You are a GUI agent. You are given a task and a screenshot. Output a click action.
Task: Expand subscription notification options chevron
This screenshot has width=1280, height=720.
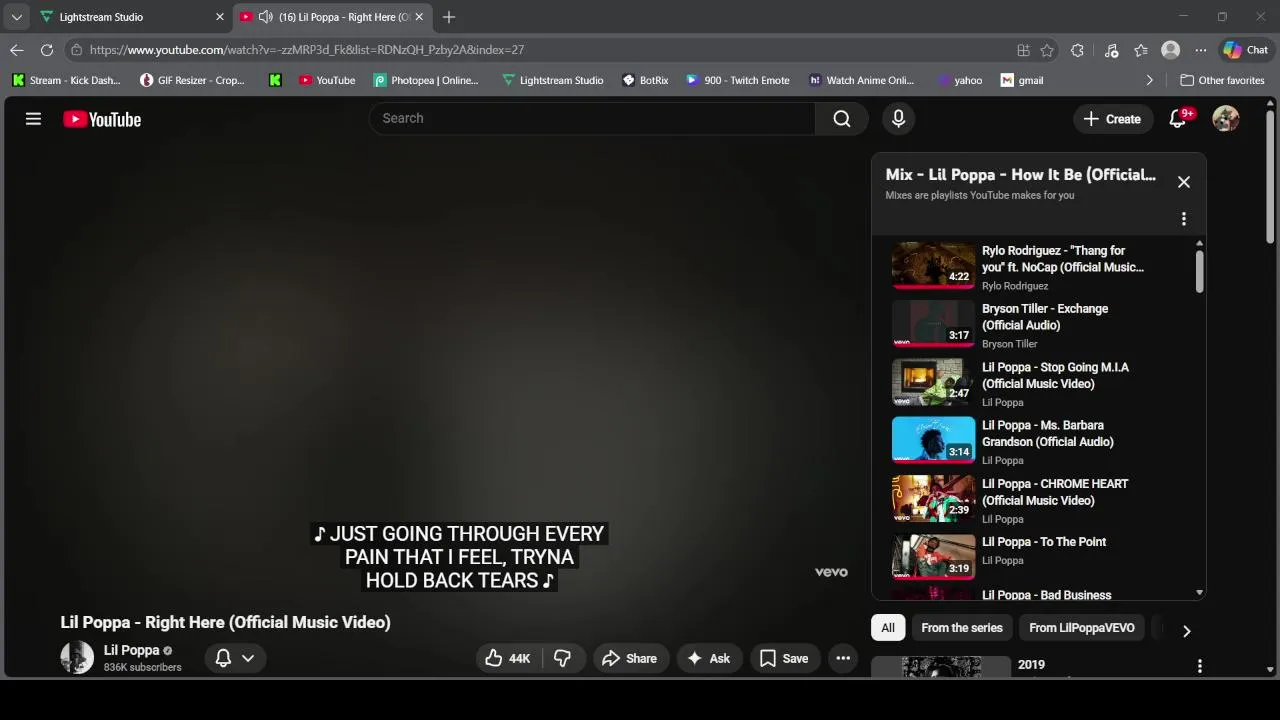point(248,658)
